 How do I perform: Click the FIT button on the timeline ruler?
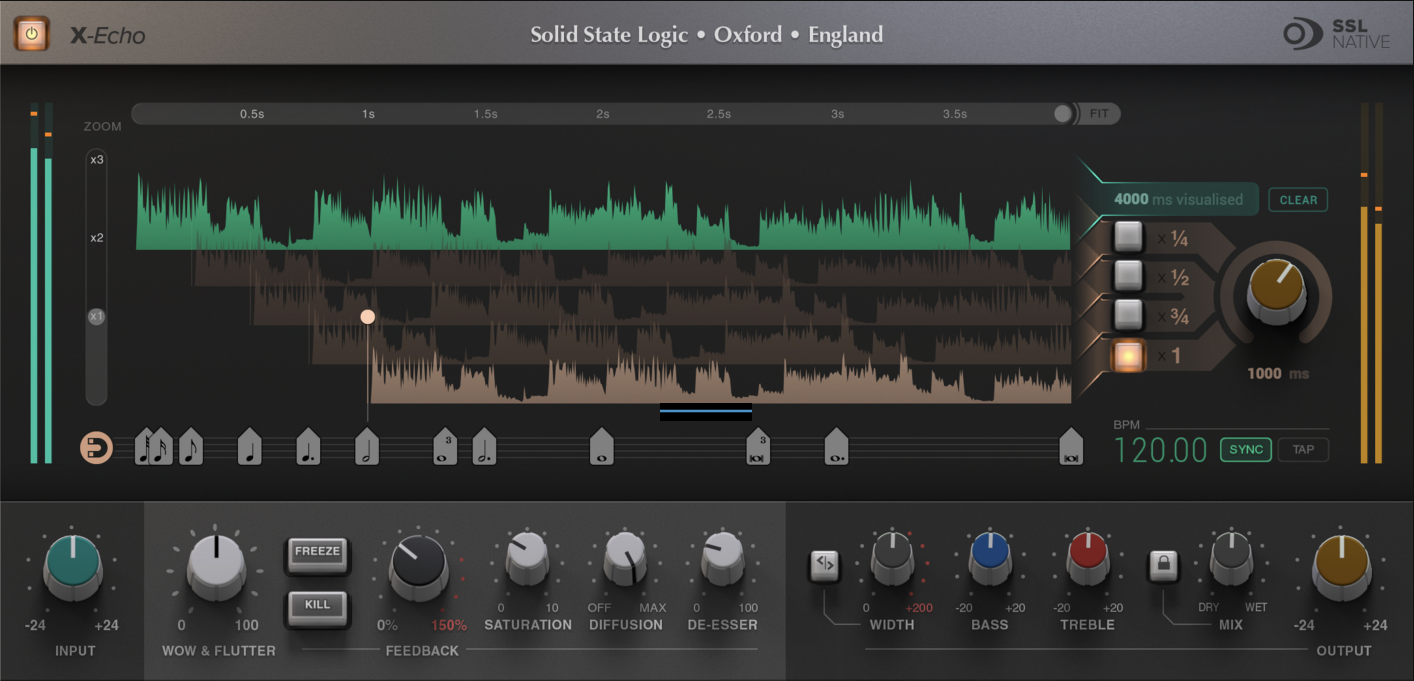pyautogui.click(x=1098, y=113)
